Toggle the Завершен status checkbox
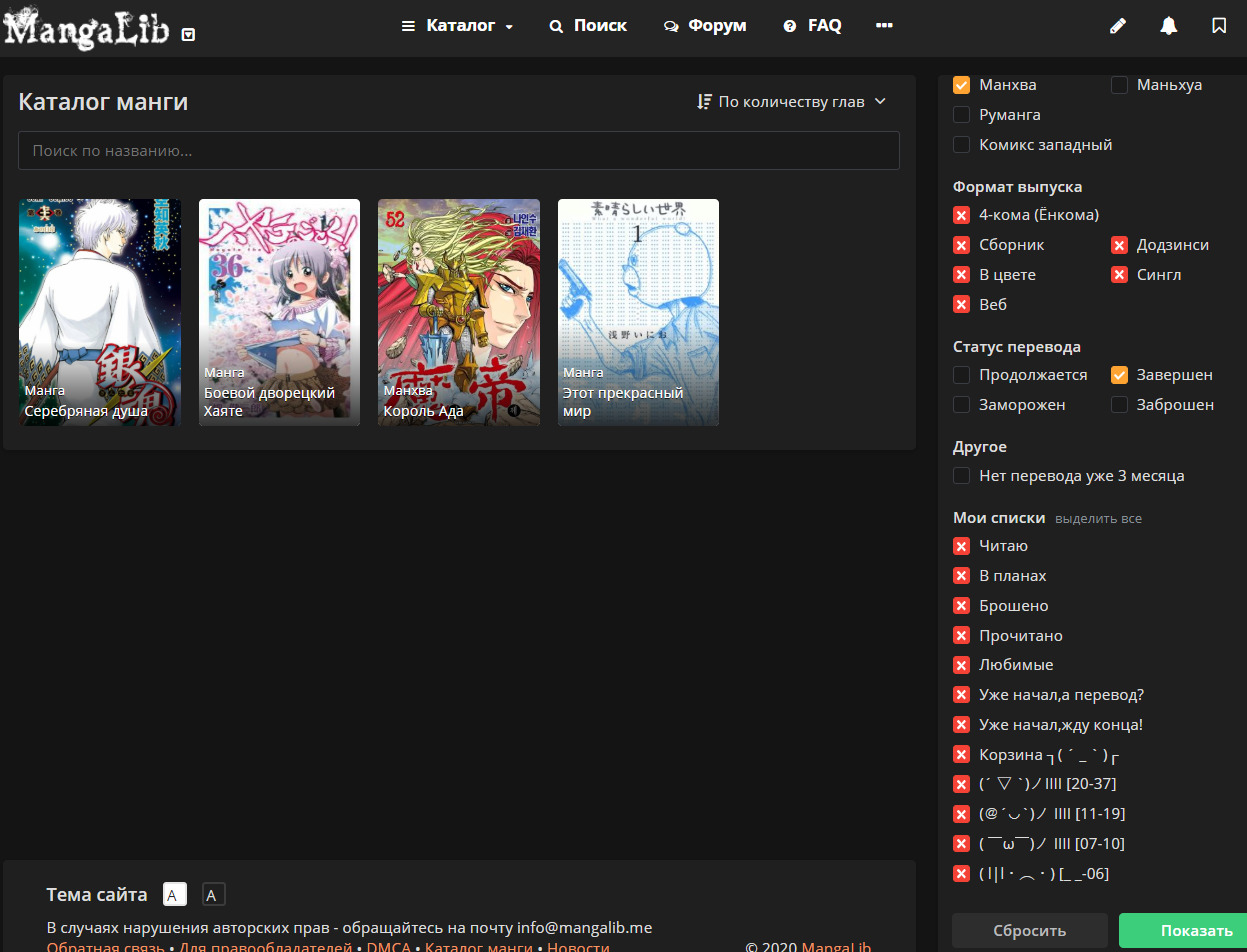 (1120, 375)
